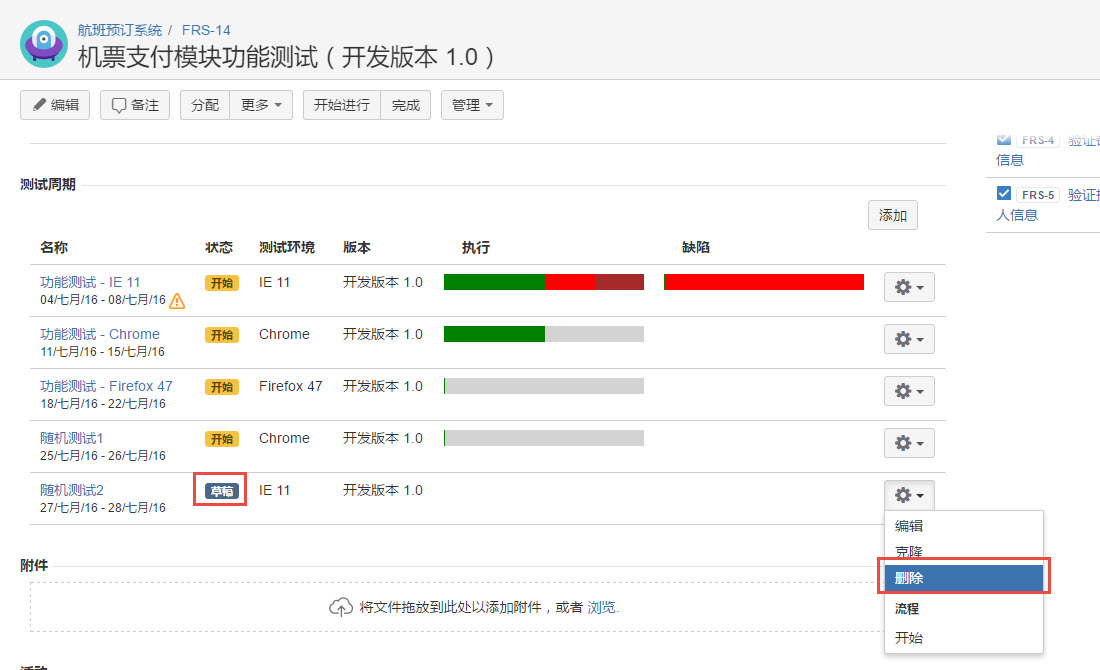Open gear menu for 随机测试1 row
This screenshot has height=670, width=1100.
click(x=909, y=443)
